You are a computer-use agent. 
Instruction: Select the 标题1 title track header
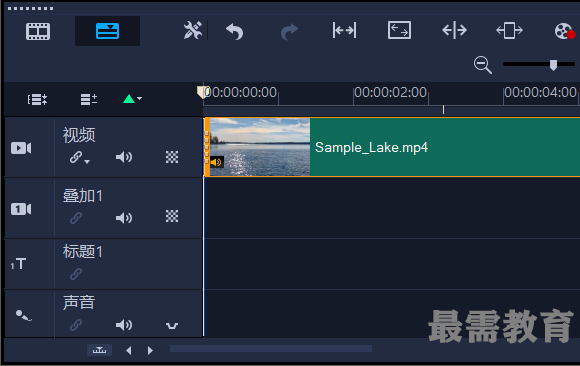coord(104,264)
